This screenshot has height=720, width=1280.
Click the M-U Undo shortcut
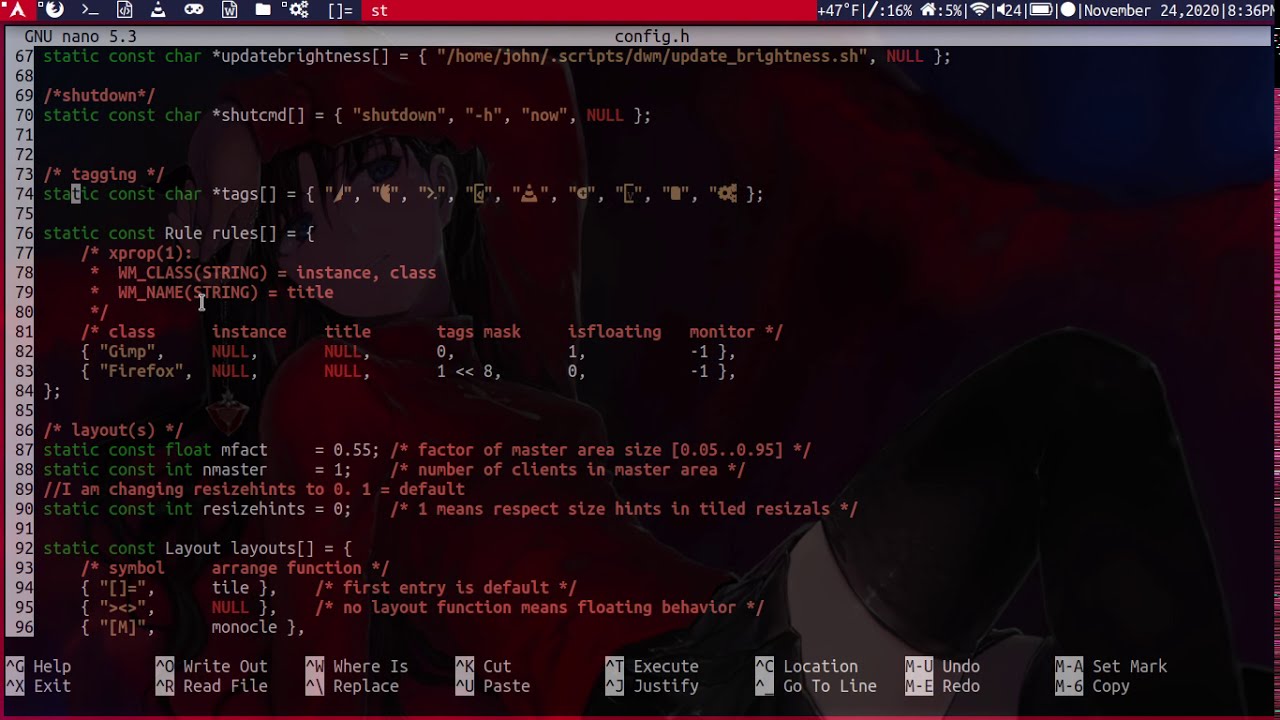(943, 667)
